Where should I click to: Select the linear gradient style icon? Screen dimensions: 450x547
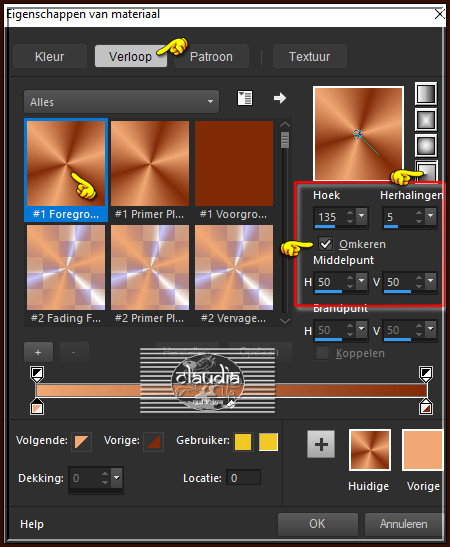click(426, 94)
